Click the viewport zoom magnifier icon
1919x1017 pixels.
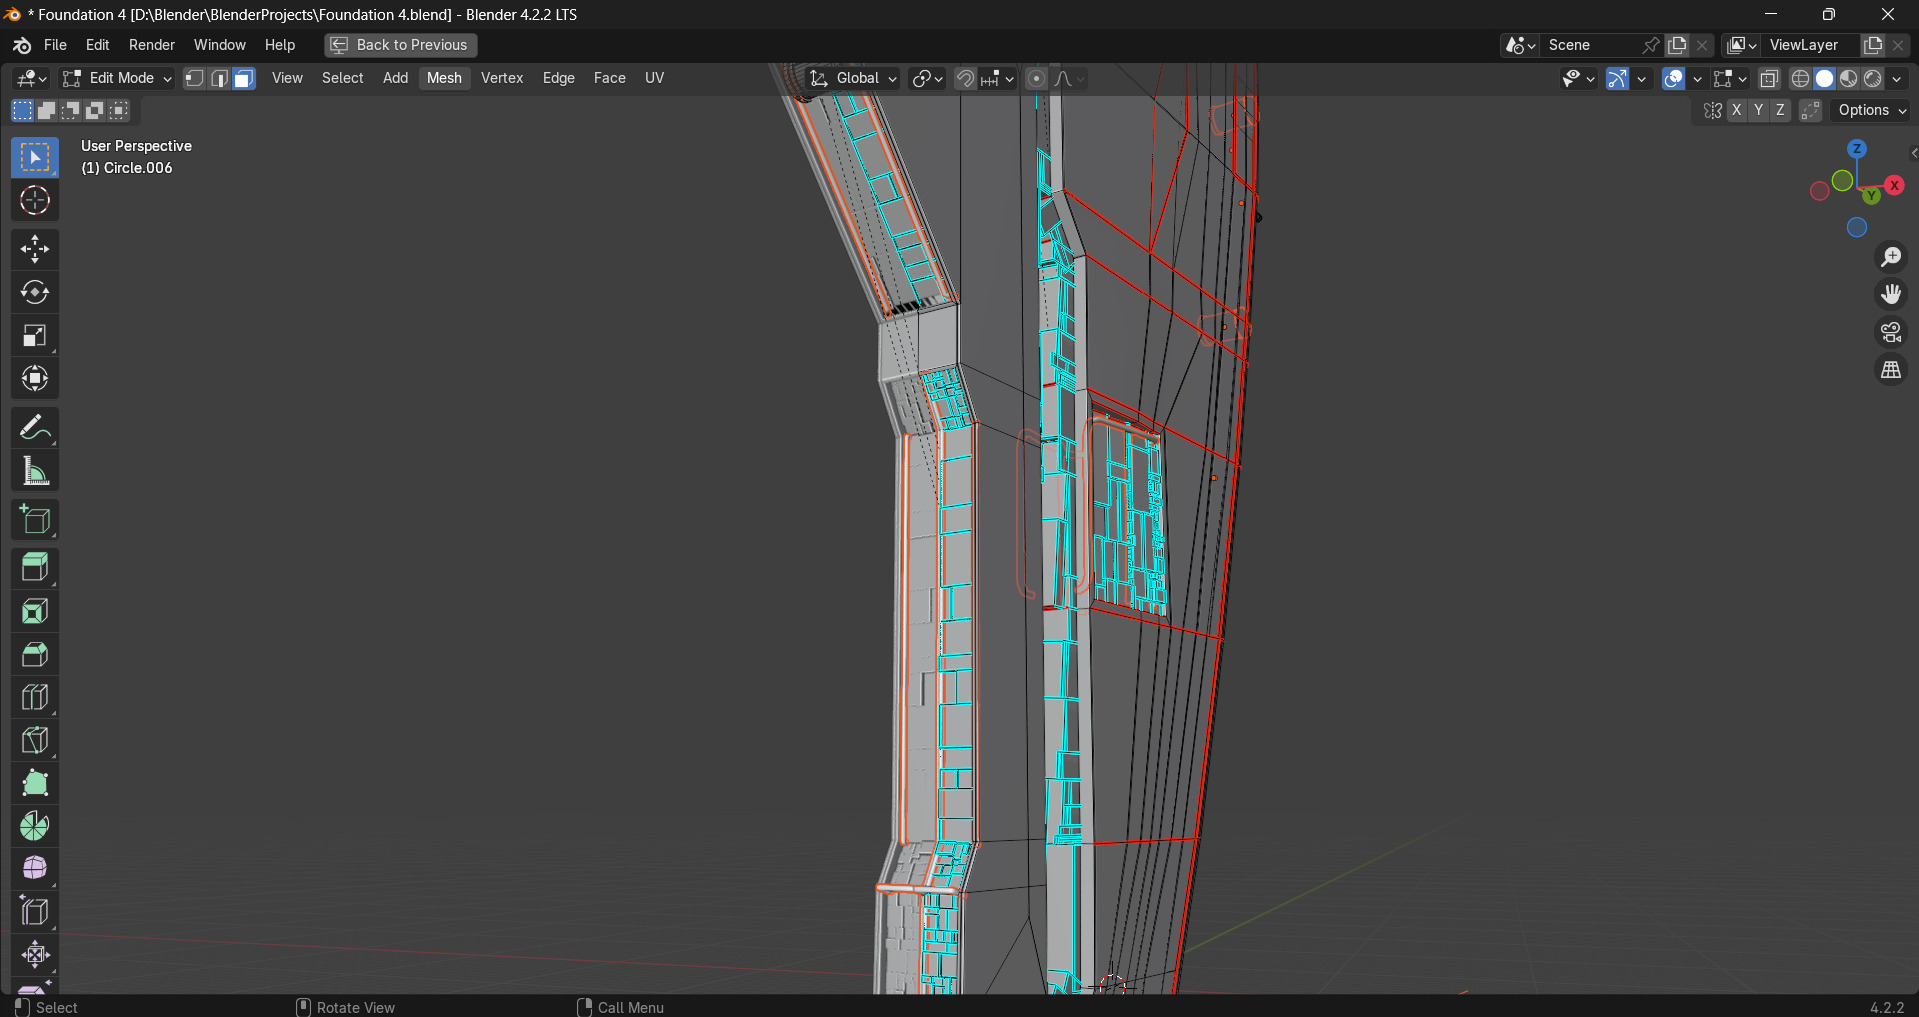(x=1891, y=257)
